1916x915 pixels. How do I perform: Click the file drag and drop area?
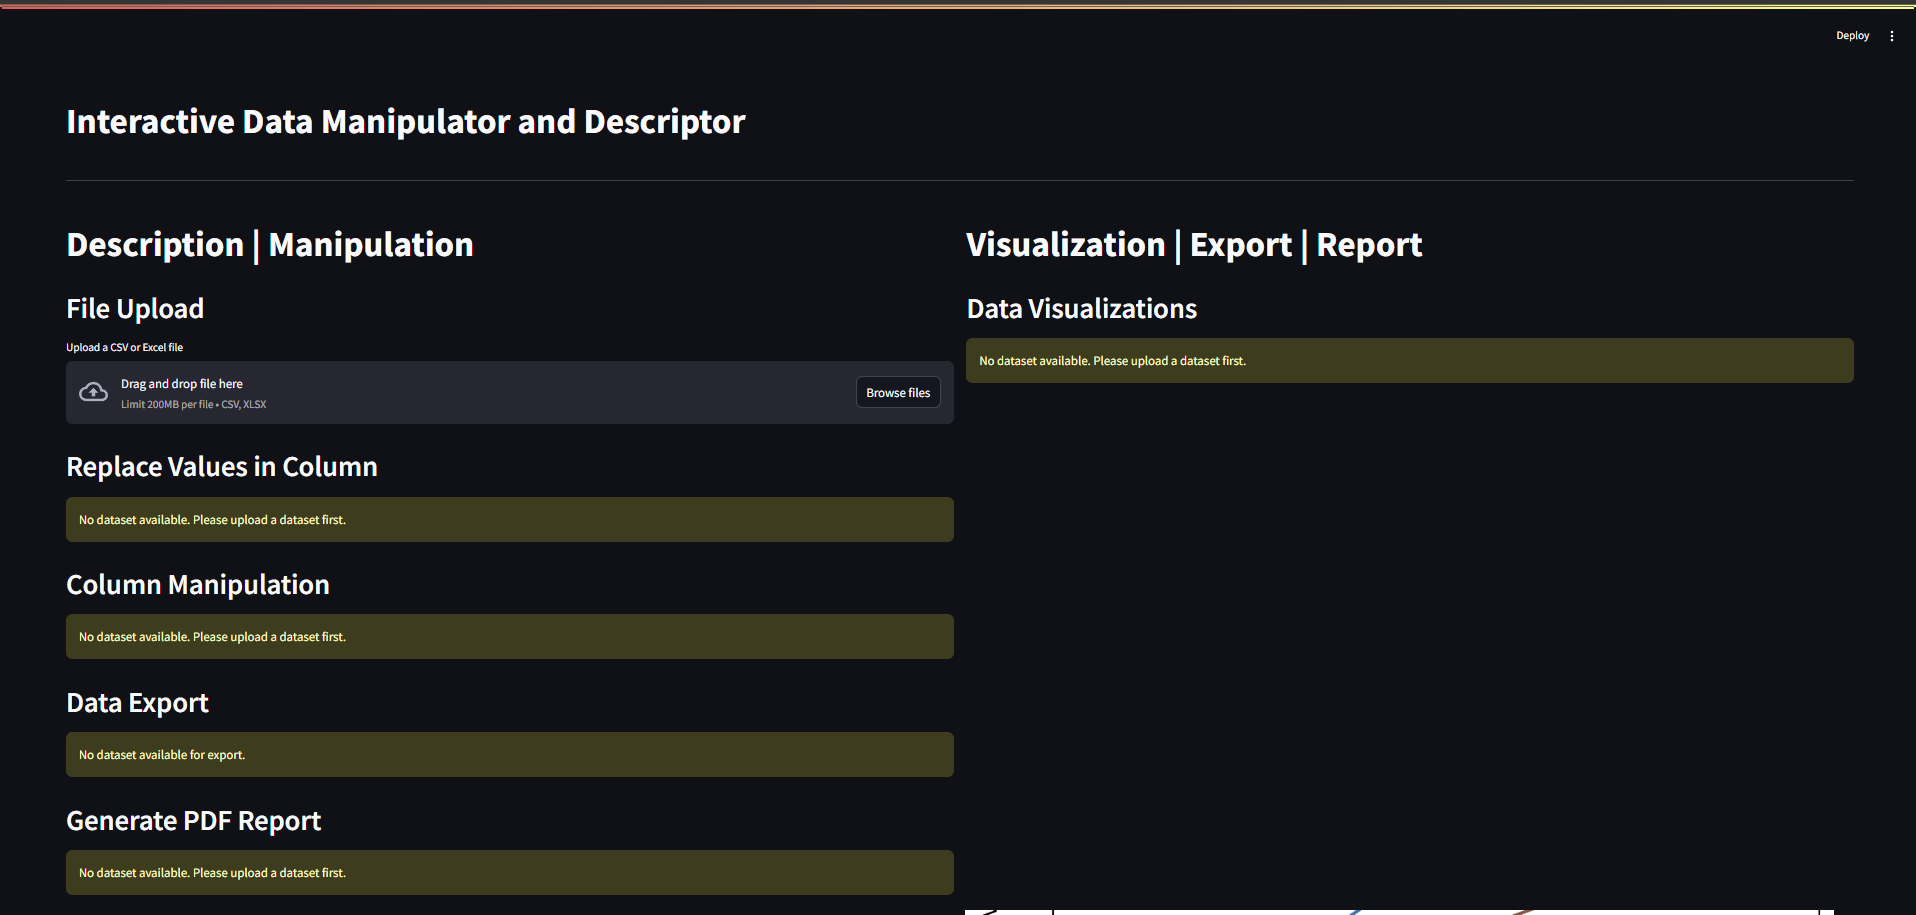(510, 393)
